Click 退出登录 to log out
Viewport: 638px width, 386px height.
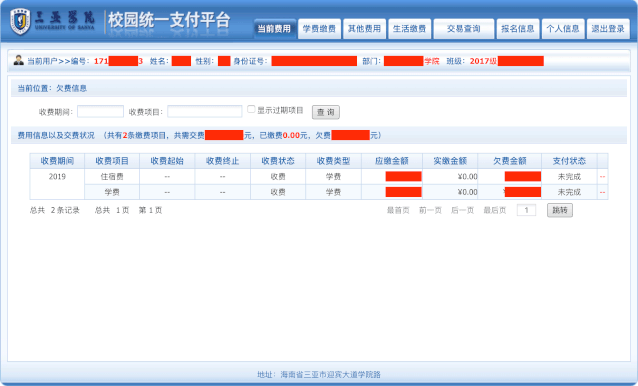coord(608,29)
